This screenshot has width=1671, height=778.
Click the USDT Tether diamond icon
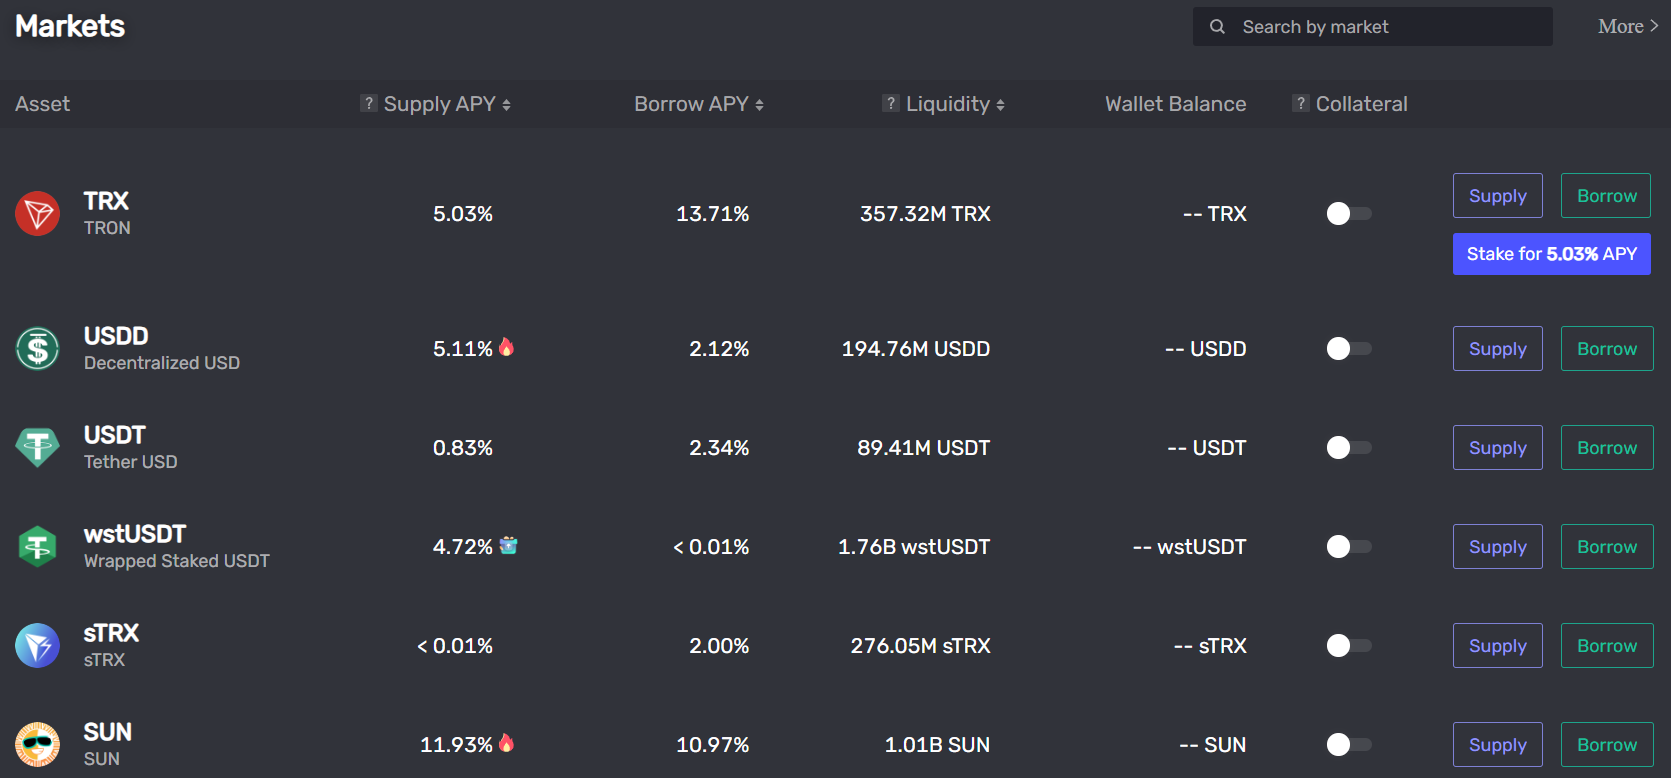click(37, 448)
